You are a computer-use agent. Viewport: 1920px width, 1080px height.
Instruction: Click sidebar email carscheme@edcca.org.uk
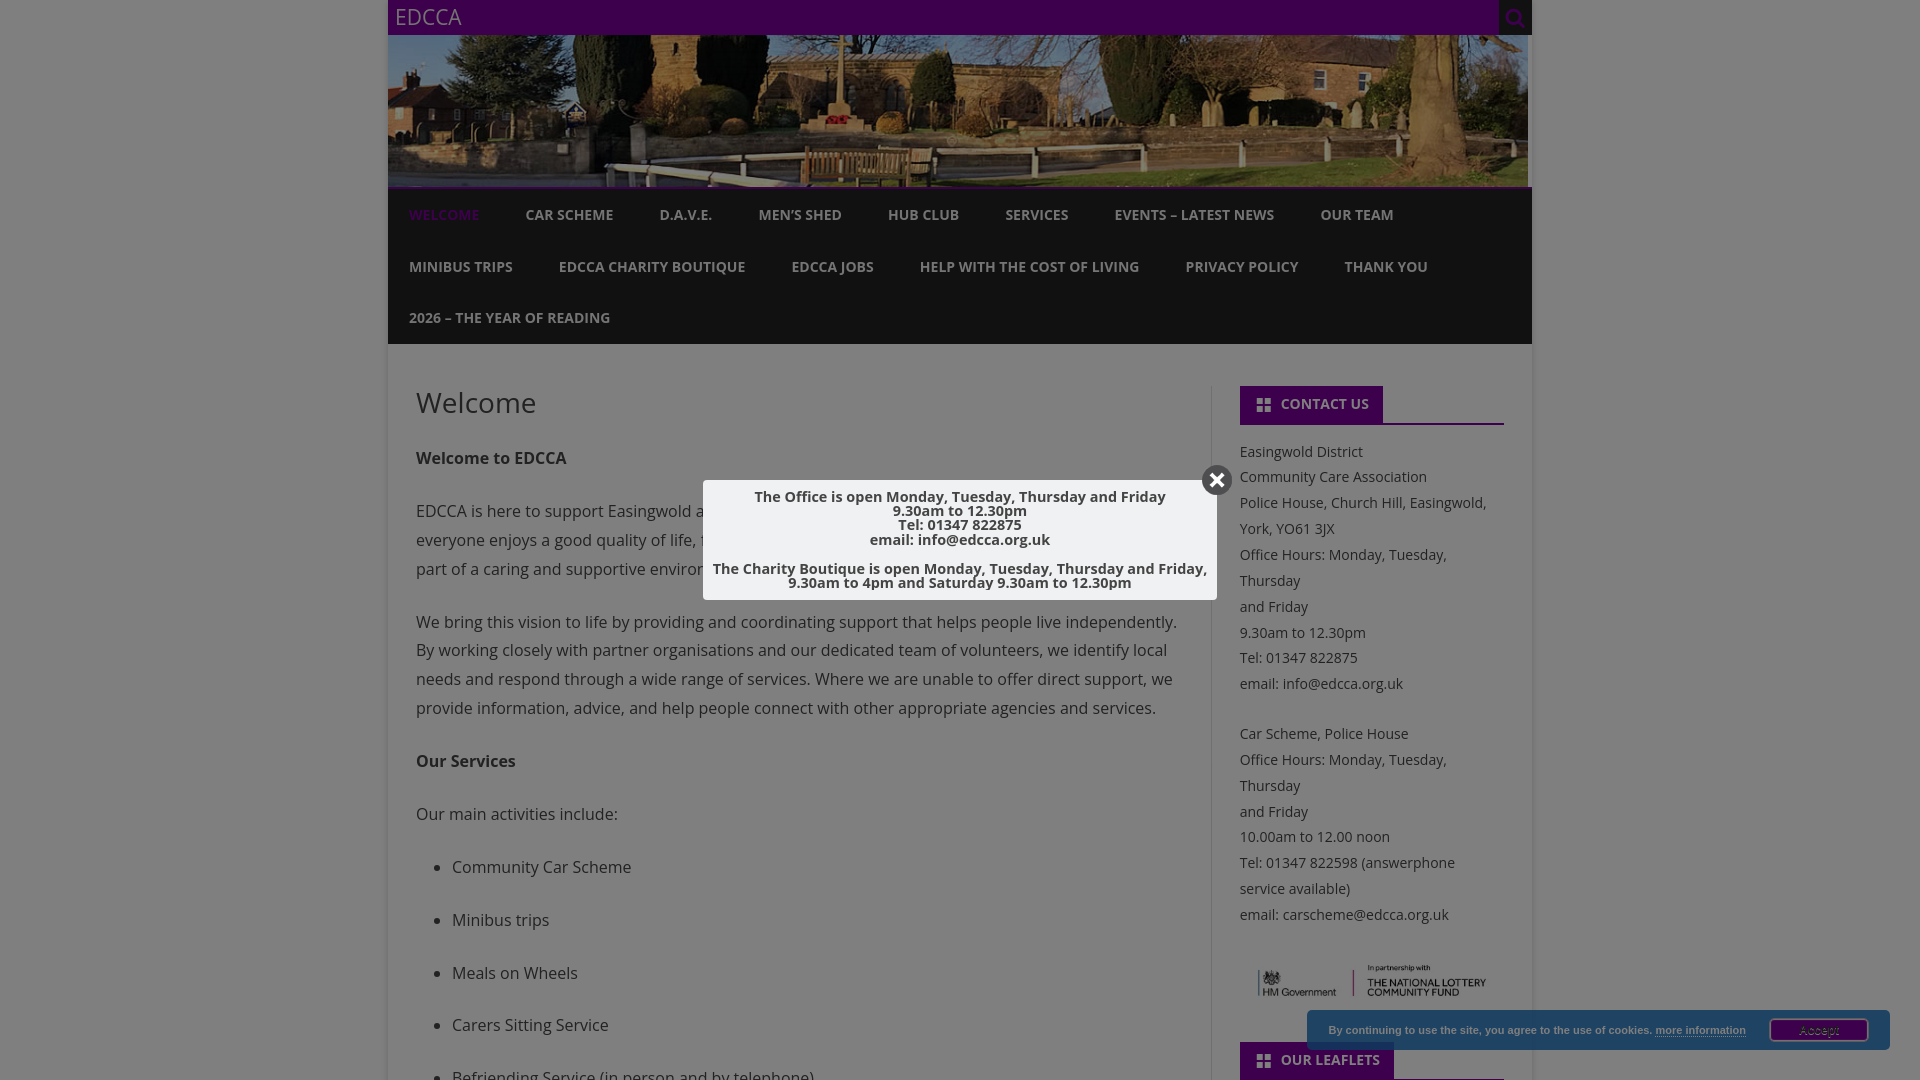coord(1365,915)
